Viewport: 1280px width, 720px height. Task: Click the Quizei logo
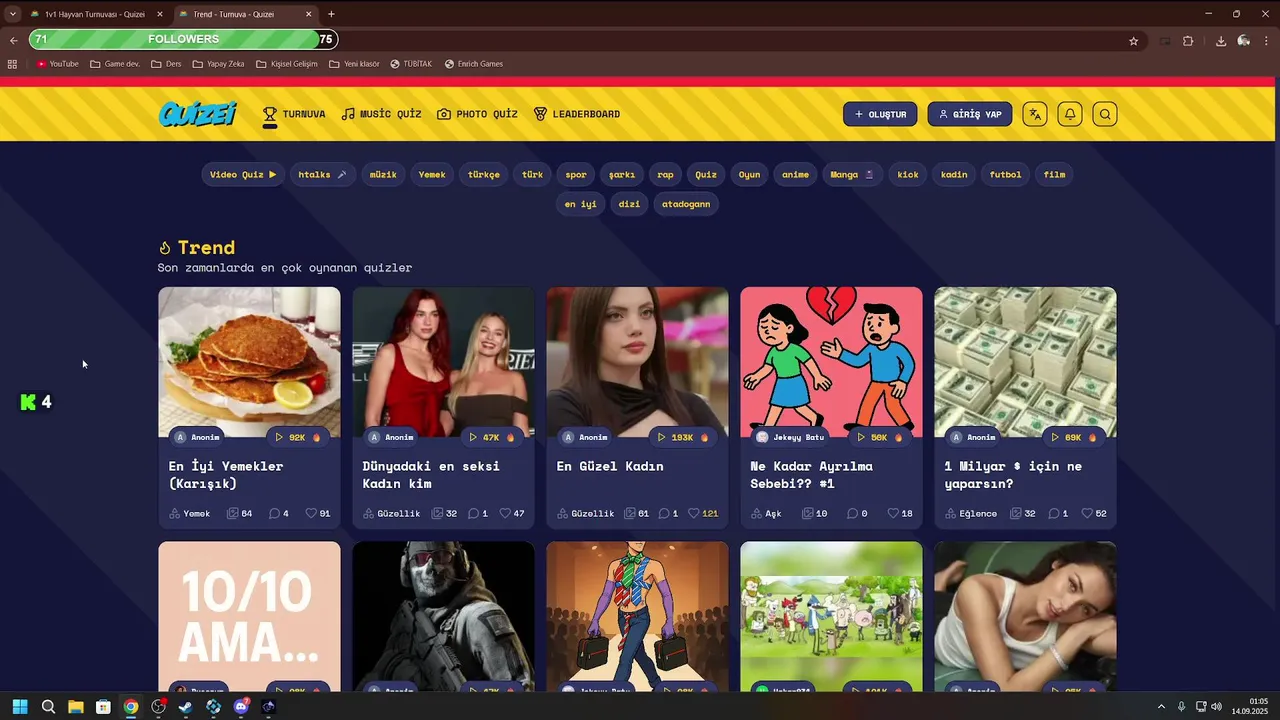pos(197,114)
